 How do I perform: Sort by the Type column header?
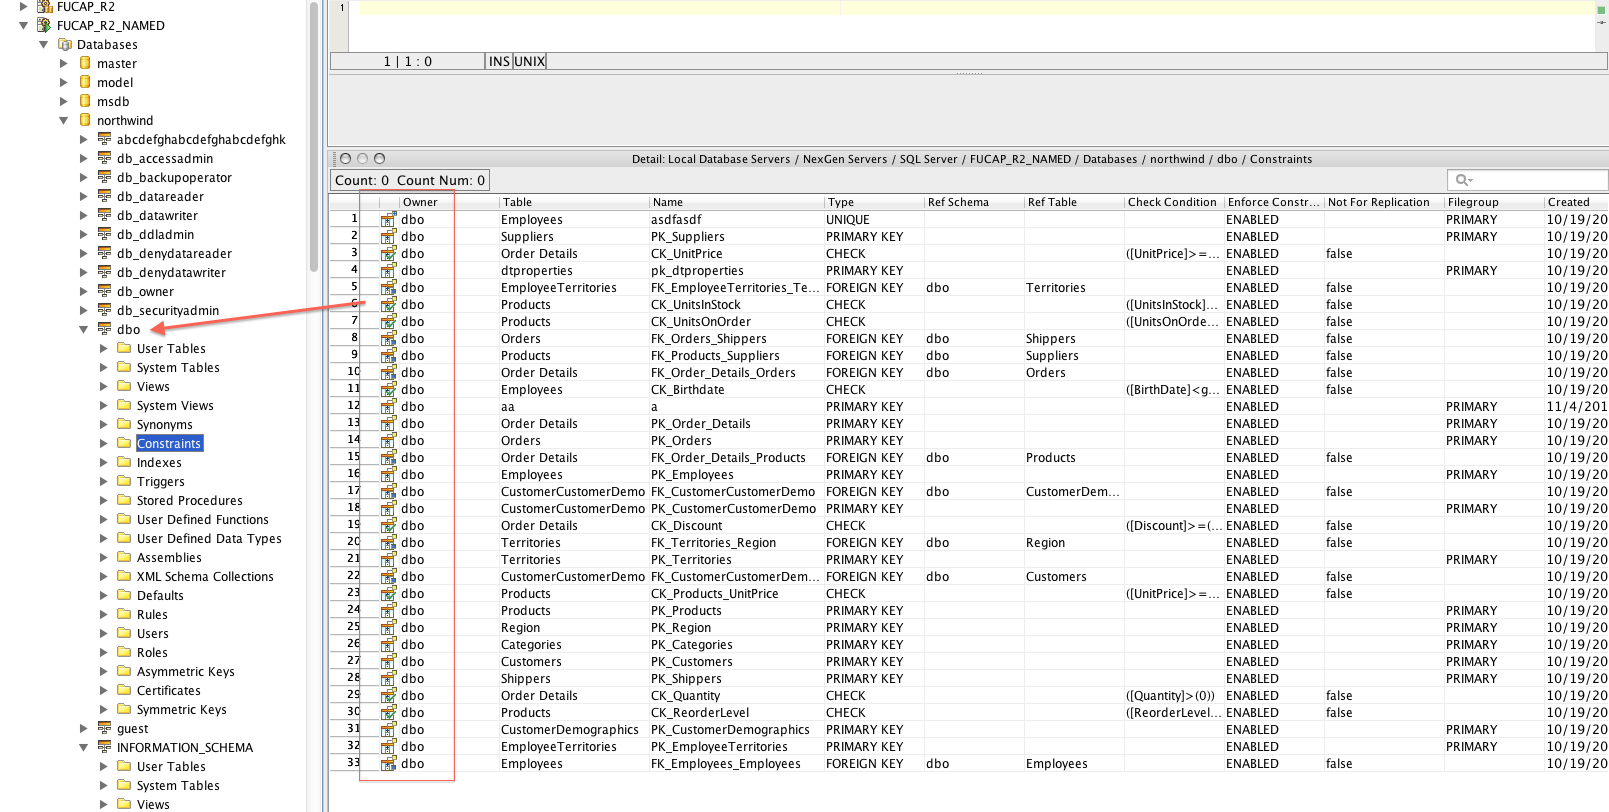coord(874,202)
